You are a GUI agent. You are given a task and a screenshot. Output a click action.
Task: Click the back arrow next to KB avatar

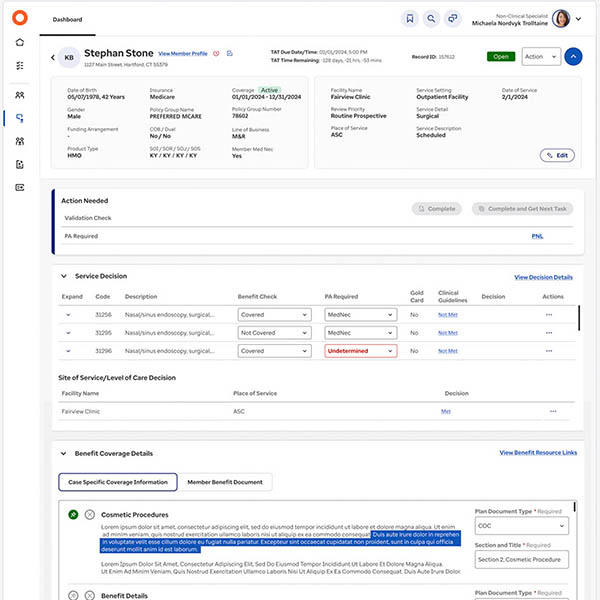tap(53, 58)
